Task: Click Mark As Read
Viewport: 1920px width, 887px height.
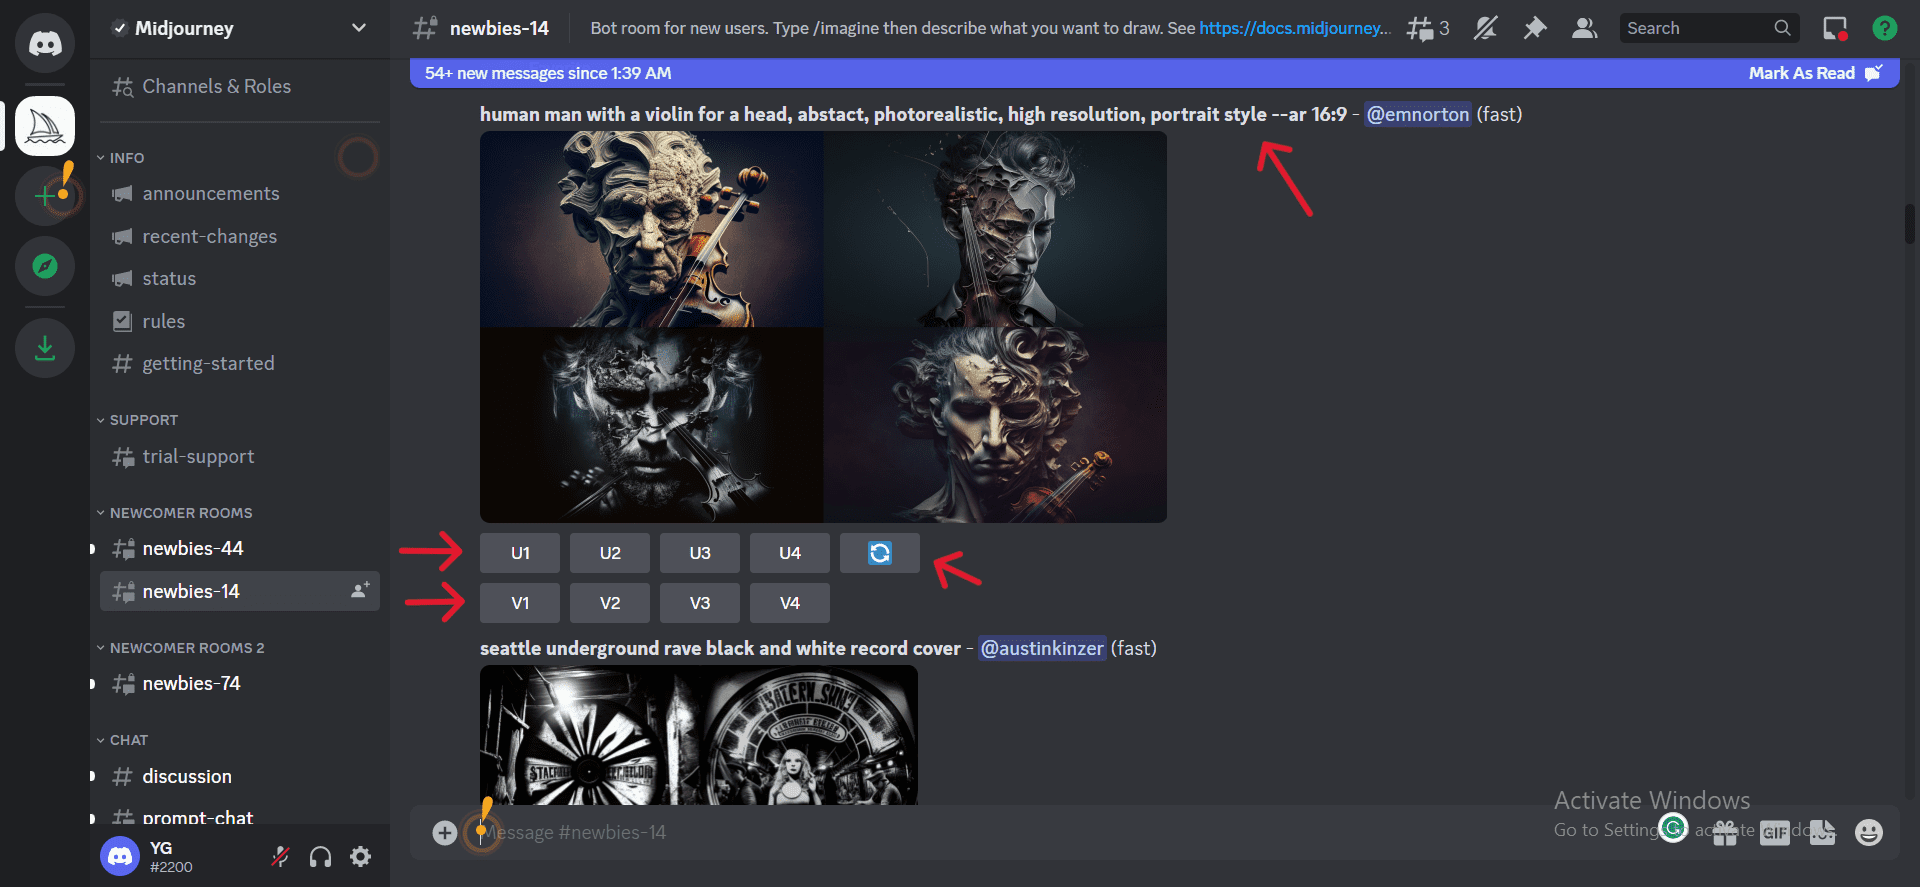Action: point(1802,73)
